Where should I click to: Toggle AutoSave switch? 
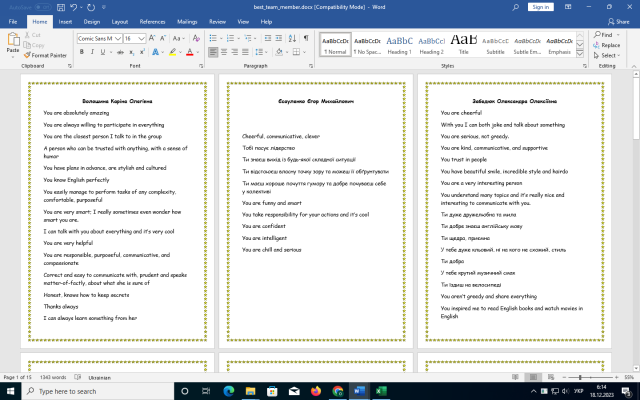coord(42,7)
